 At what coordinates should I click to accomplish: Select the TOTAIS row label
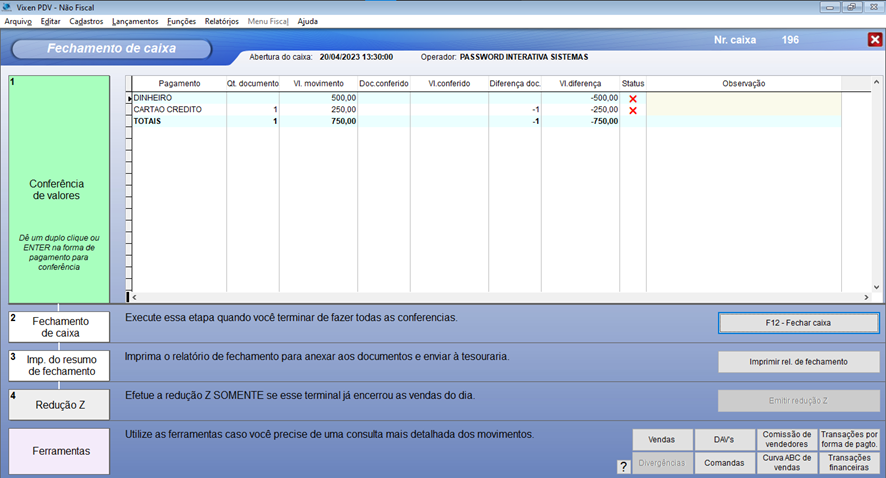[x=147, y=121]
